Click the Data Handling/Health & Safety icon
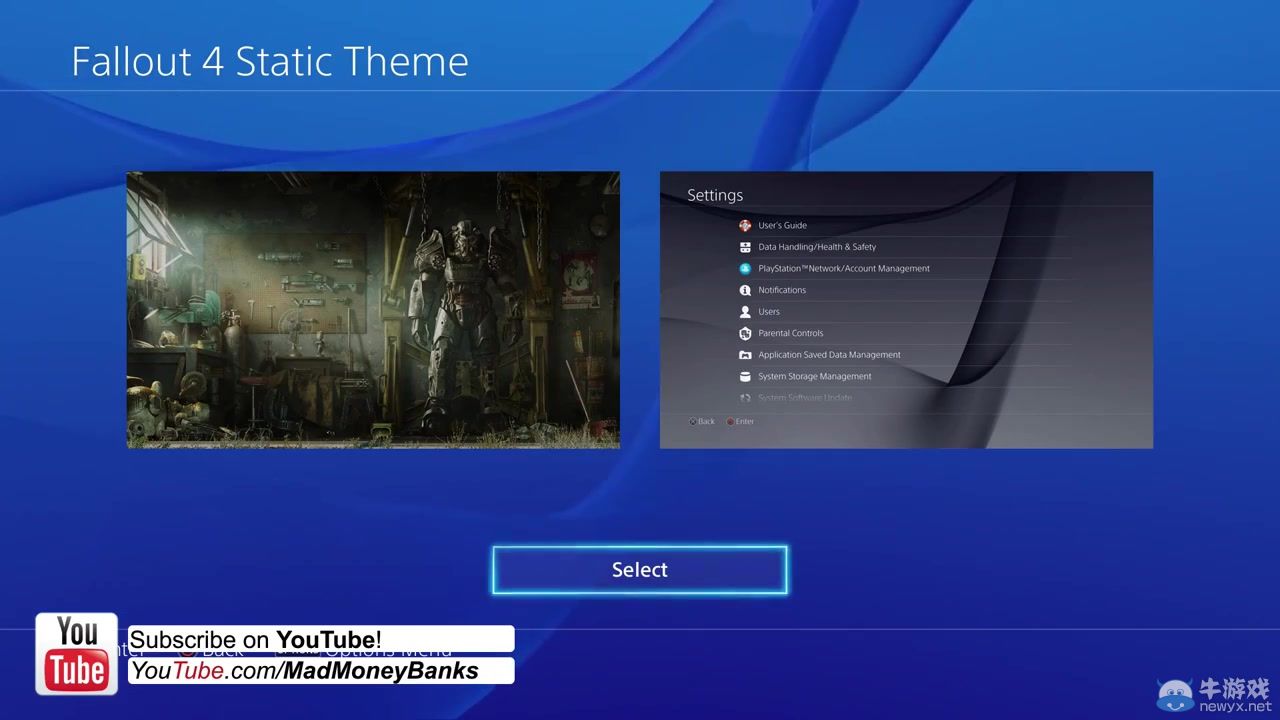The width and height of the screenshot is (1280, 720). tap(745, 247)
